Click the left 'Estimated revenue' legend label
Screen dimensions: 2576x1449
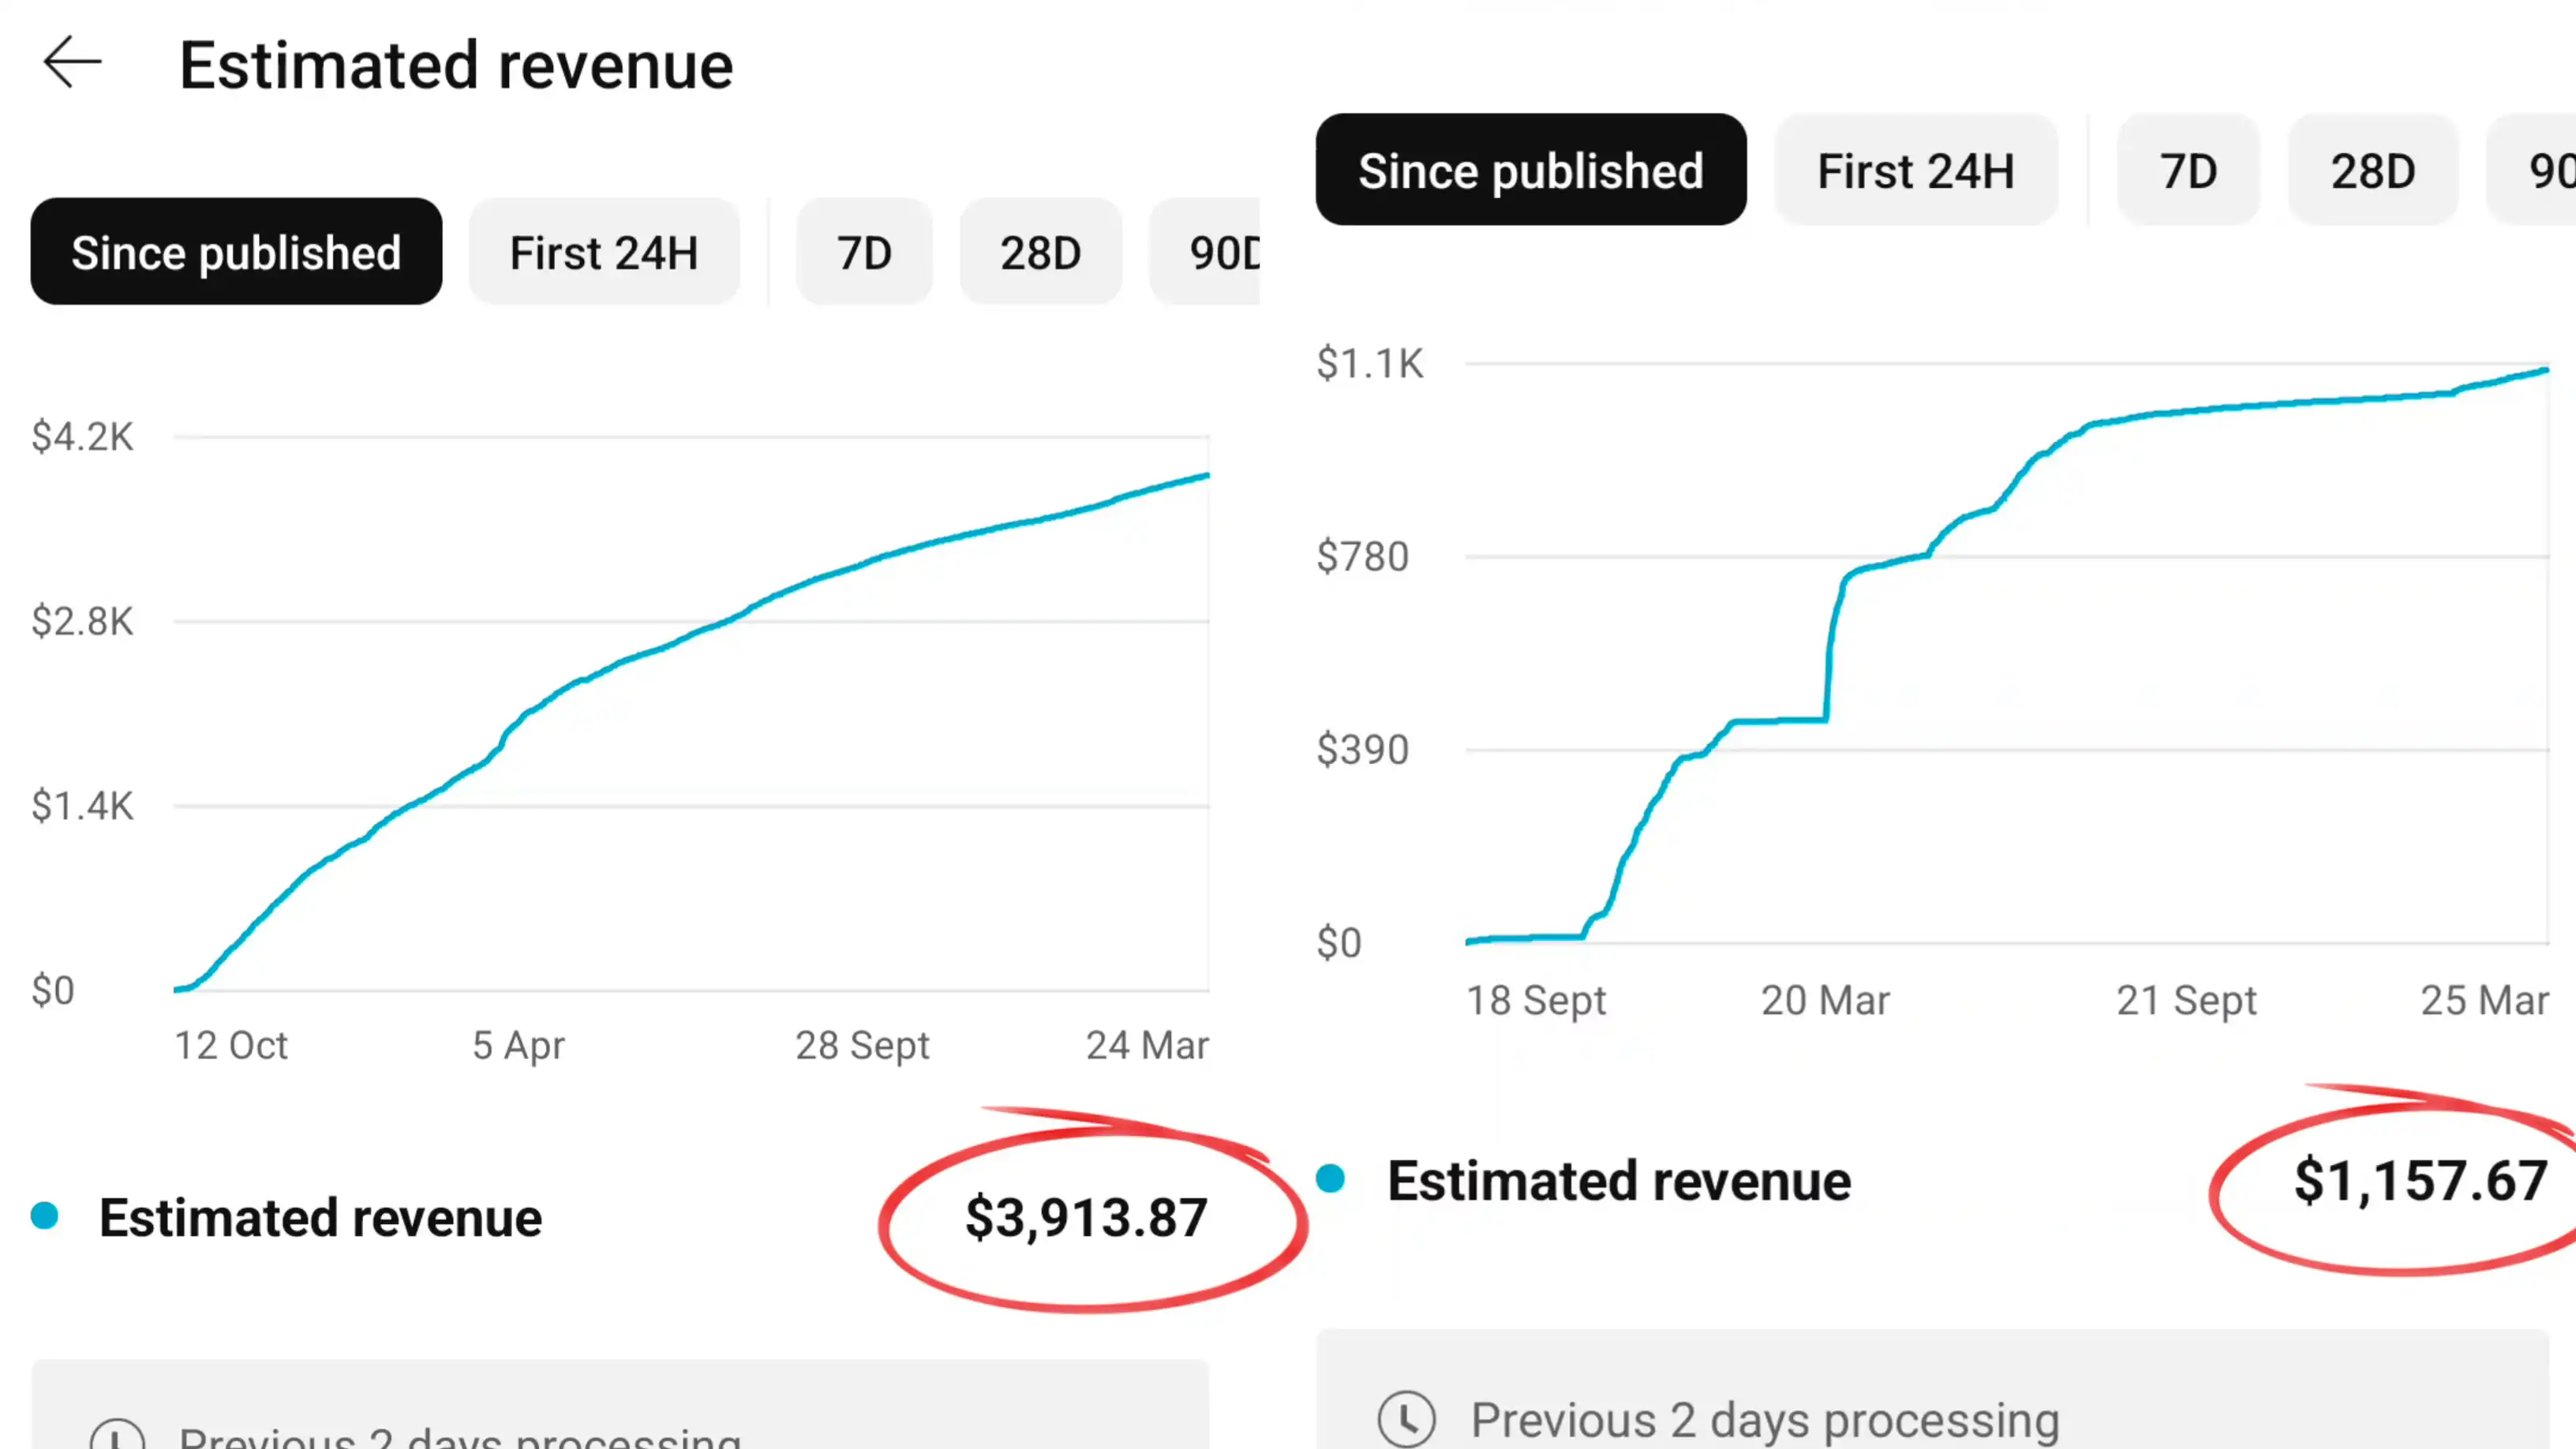[320, 1217]
